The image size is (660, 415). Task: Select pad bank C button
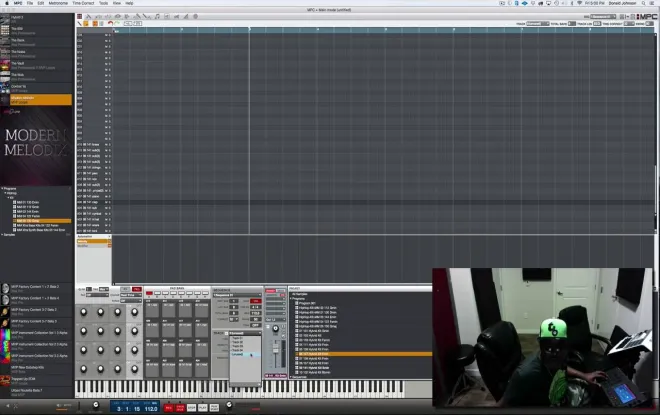[165, 293]
